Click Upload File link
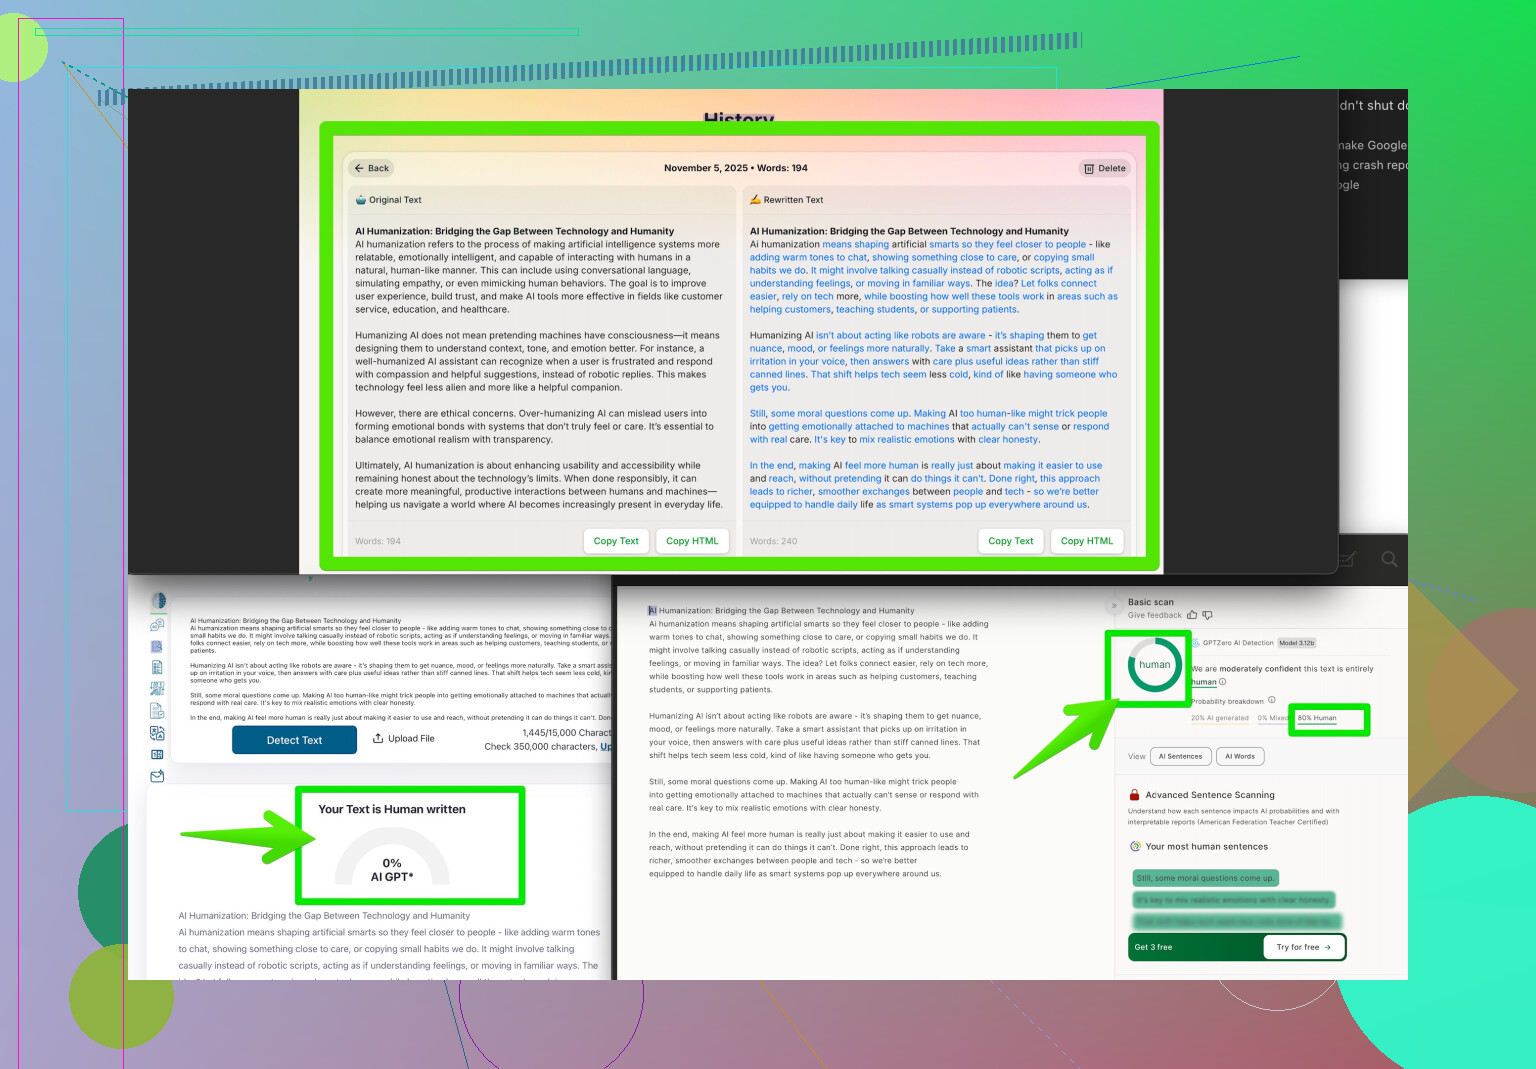 click(404, 739)
